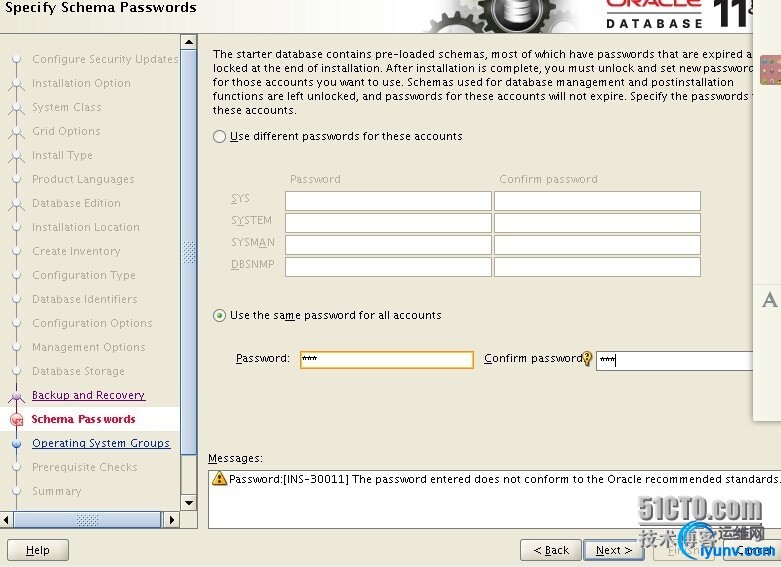Click the Configuration Type step
This screenshot has height=567, width=781.
[84, 275]
